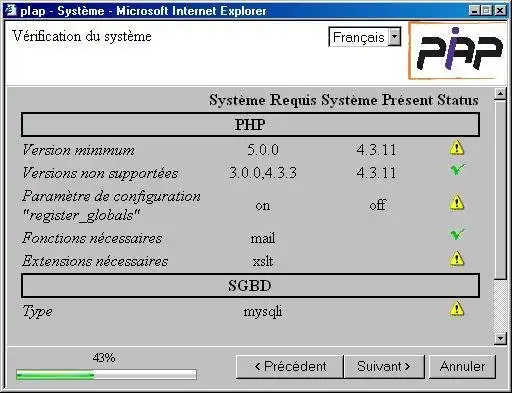Viewport: 512px width, 393px height.
Task: Click the 'Extensions nécessaires' label
Action: 95,261
